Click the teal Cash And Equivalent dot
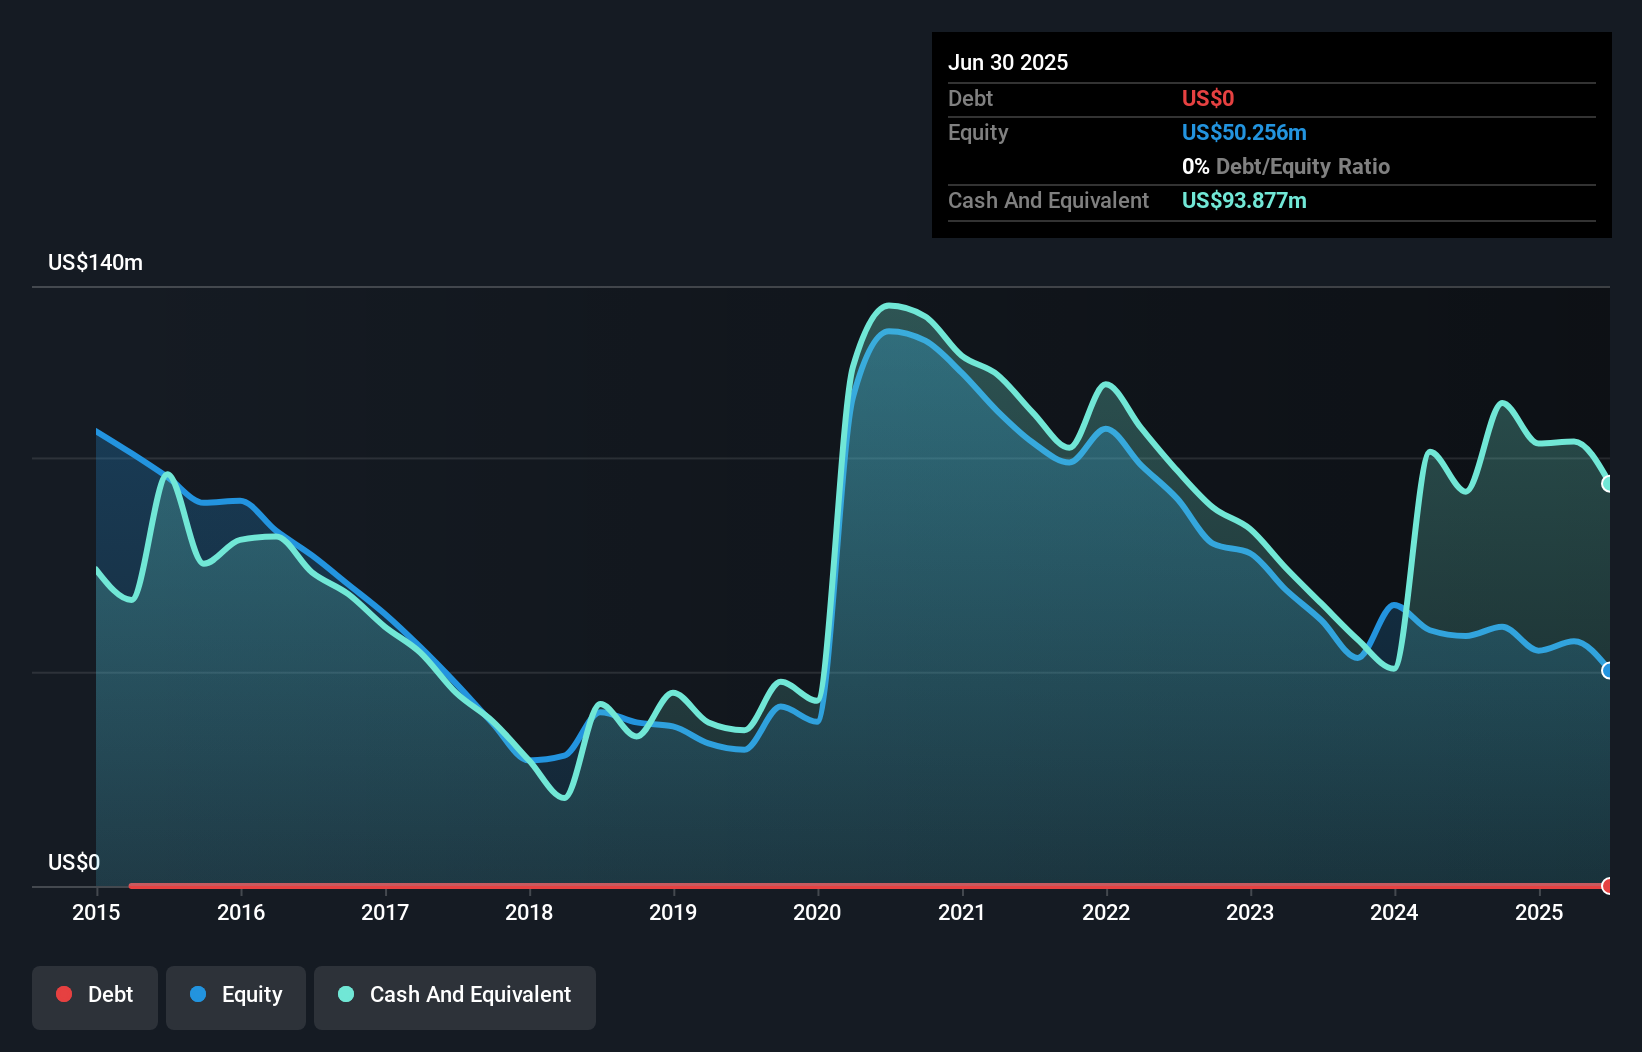 click(344, 994)
